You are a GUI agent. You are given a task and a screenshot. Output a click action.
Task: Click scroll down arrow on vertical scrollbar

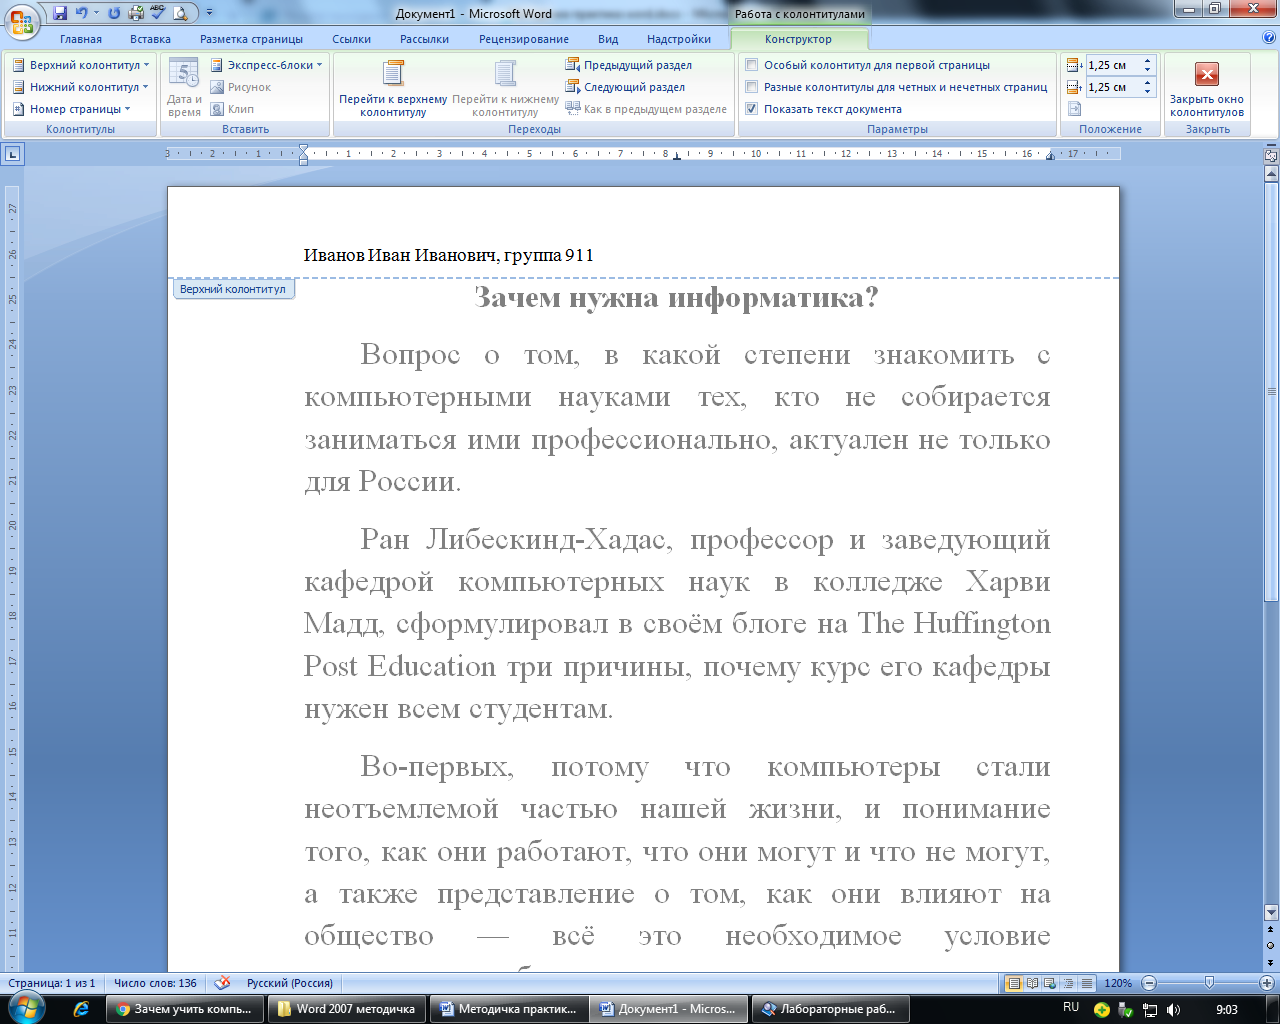[1271, 912]
